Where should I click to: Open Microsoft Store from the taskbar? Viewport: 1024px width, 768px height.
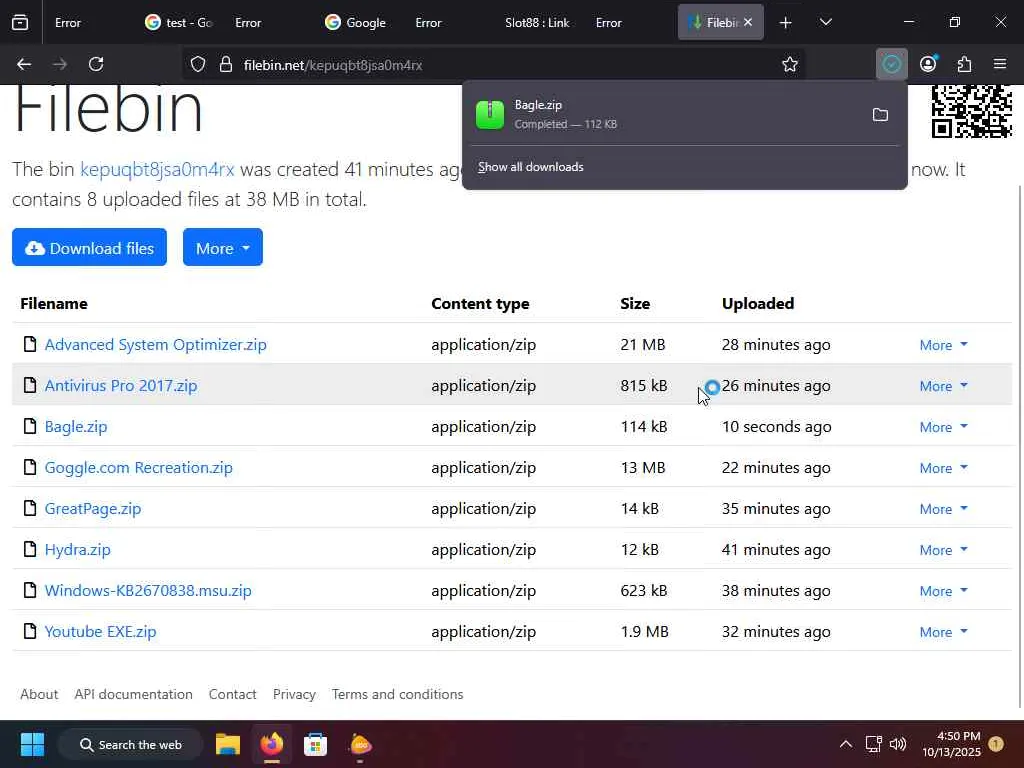pyautogui.click(x=315, y=744)
